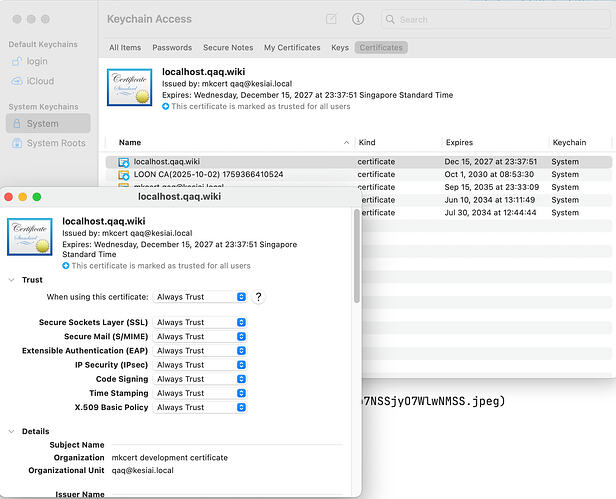Switch to Keys tab

click(x=340, y=48)
